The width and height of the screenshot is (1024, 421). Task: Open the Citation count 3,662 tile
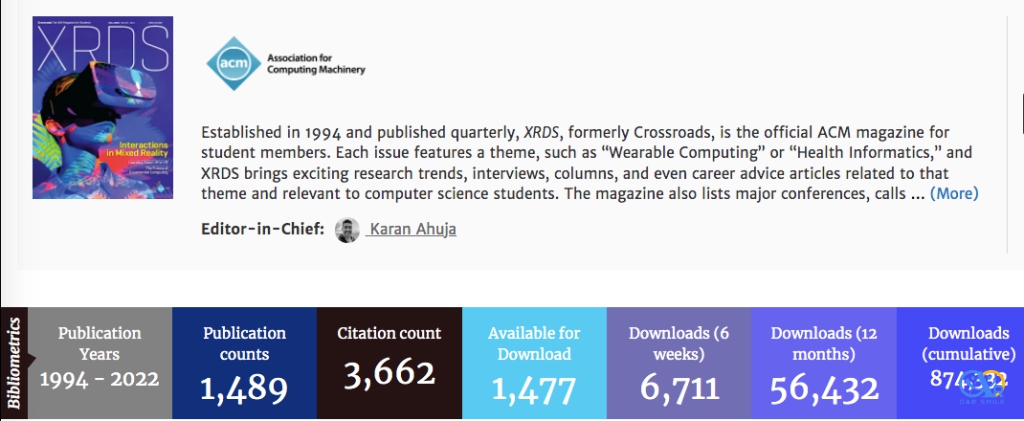tap(389, 362)
